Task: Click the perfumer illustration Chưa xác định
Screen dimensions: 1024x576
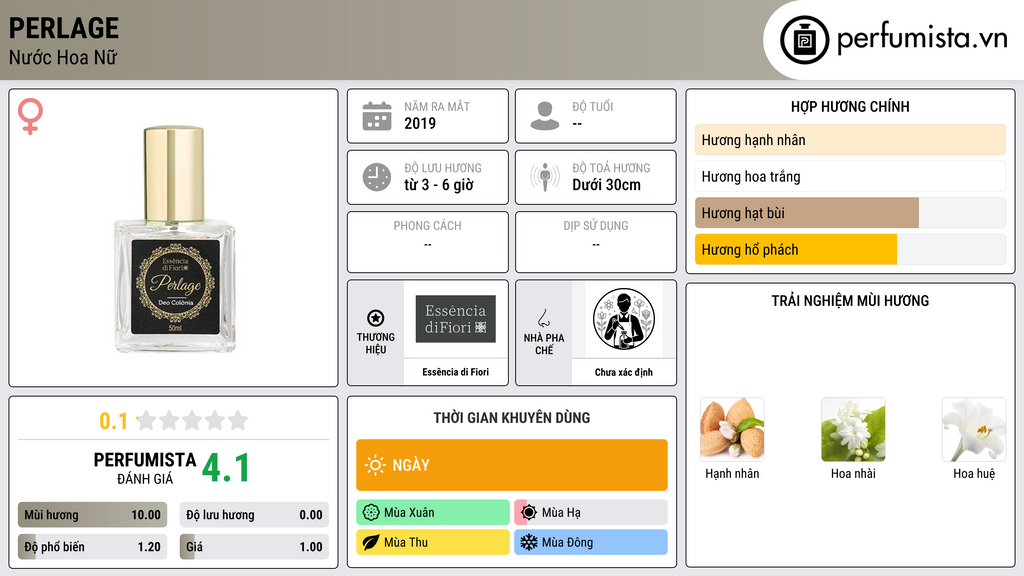Action: pyautogui.click(x=624, y=319)
